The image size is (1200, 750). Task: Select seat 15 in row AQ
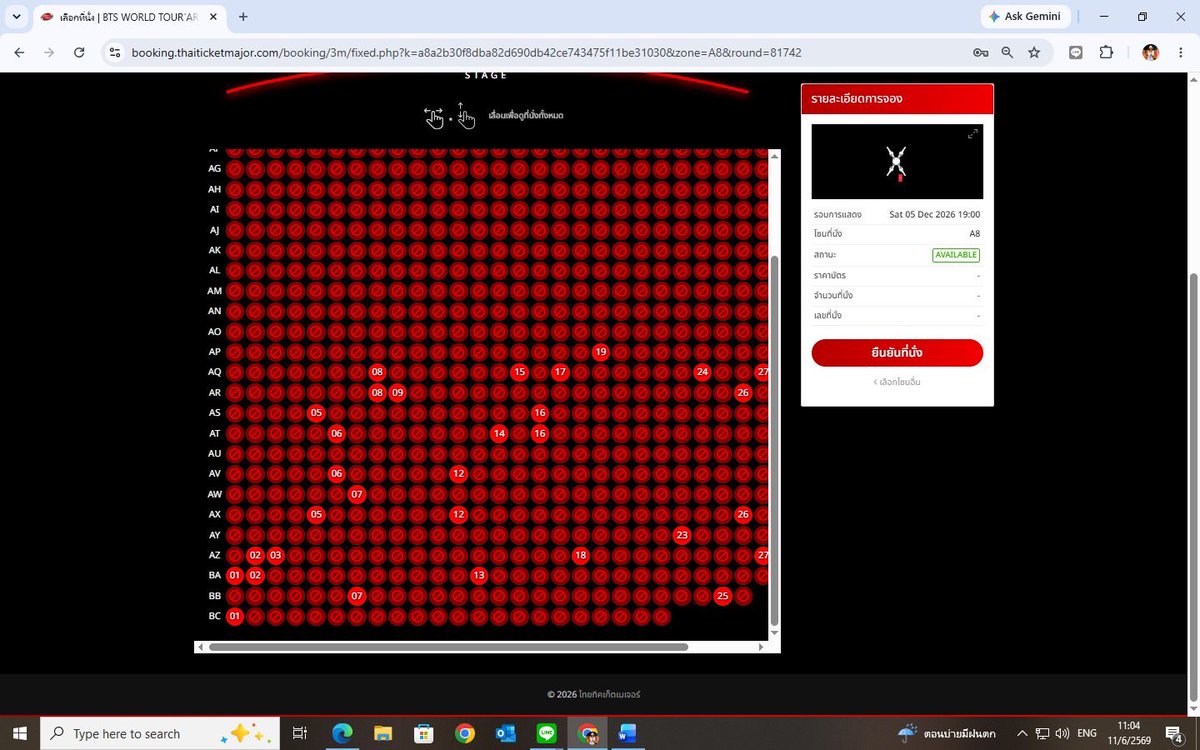519,372
